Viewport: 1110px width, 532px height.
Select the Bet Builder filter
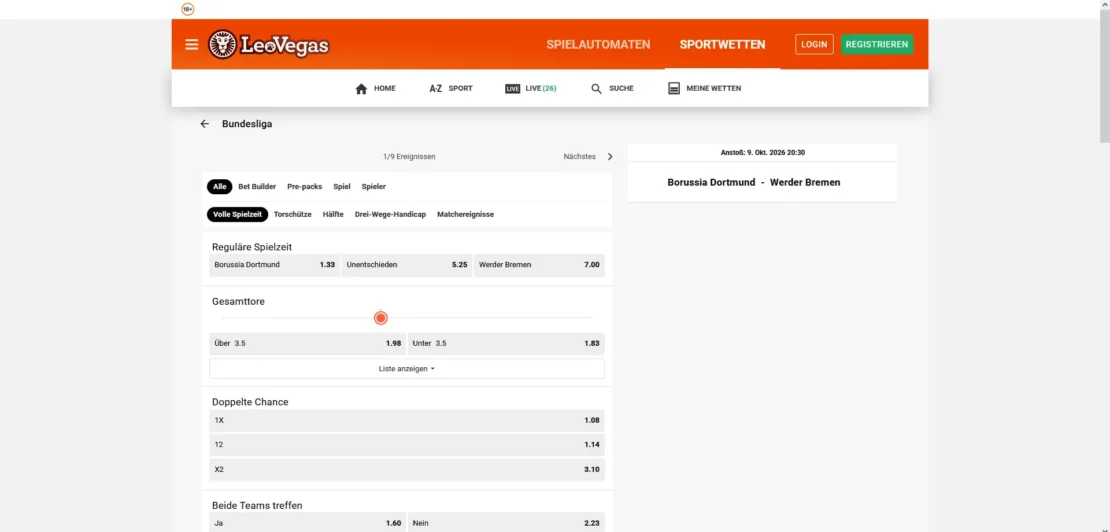click(257, 187)
